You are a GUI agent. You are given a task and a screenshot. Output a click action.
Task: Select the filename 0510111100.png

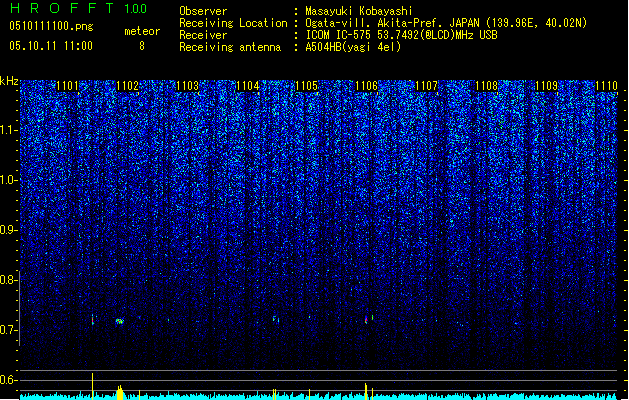pyautogui.click(x=51, y=26)
